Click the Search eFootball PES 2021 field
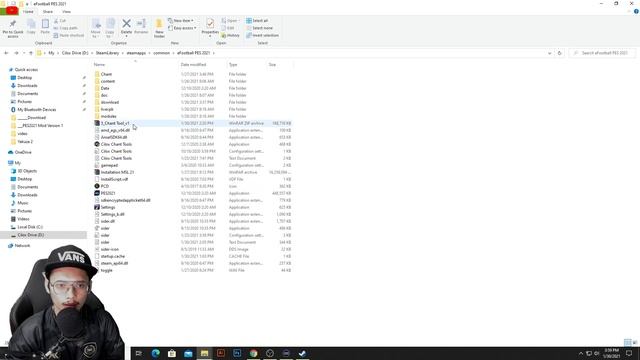 (x=602, y=53)
